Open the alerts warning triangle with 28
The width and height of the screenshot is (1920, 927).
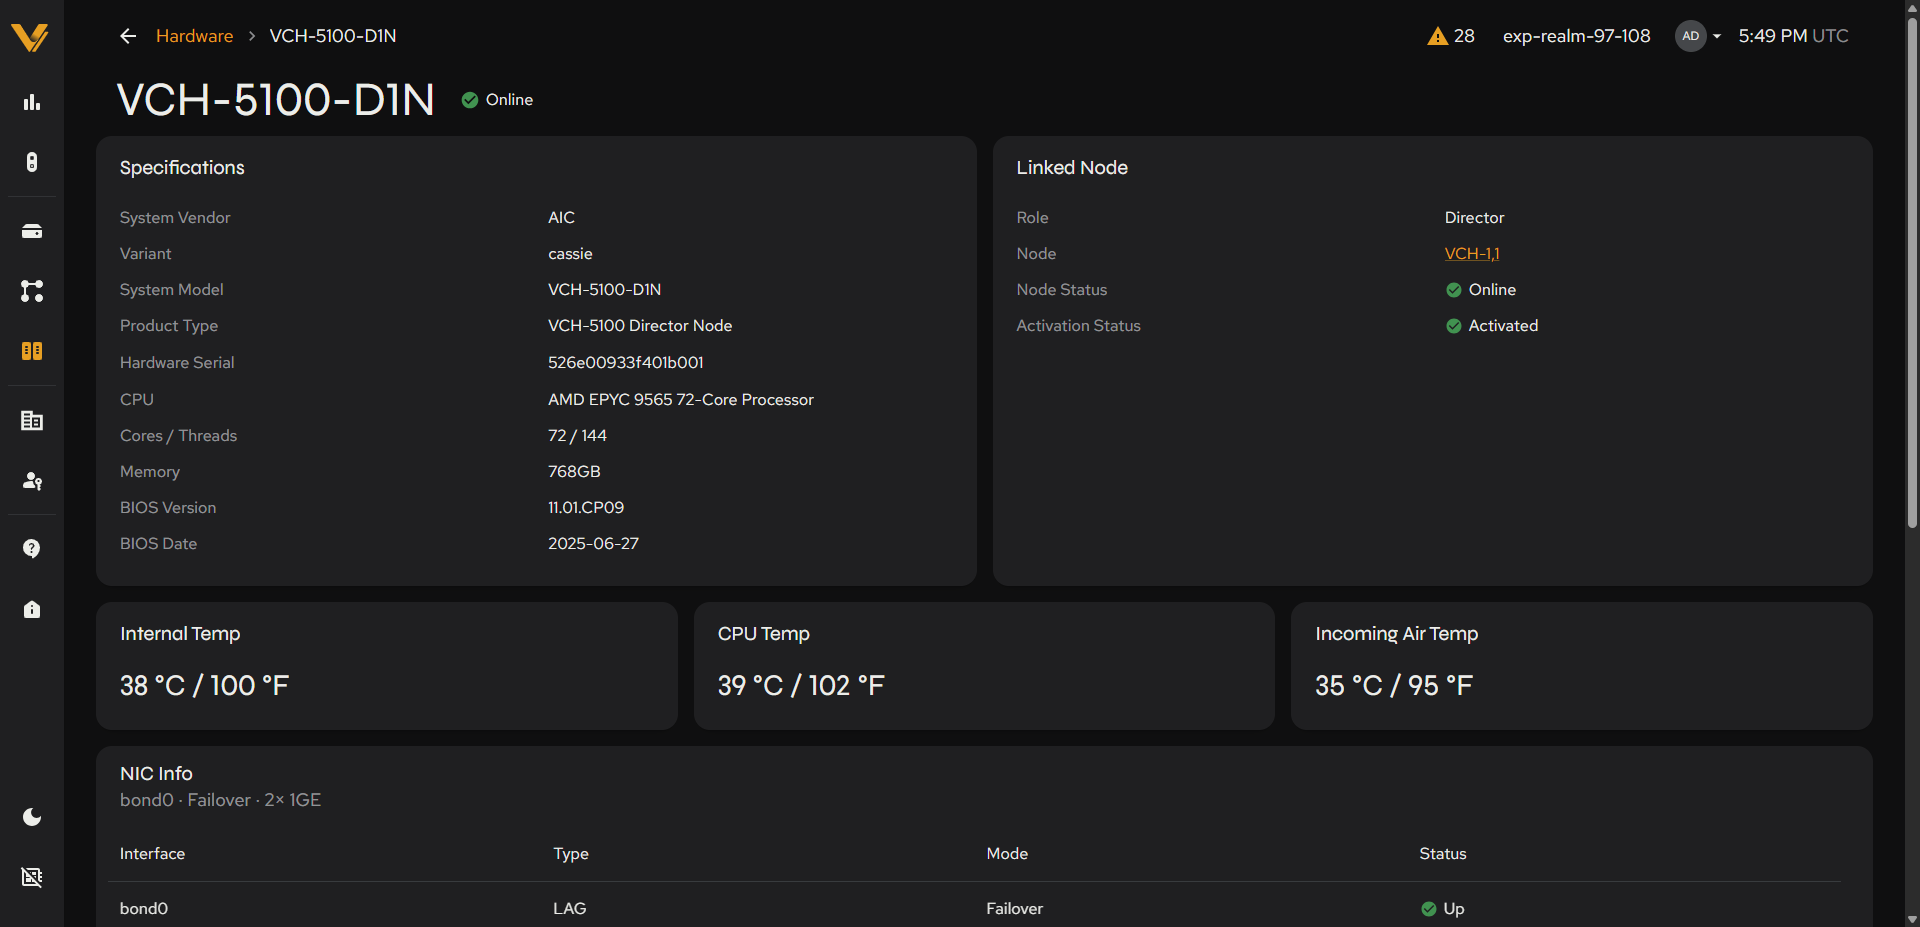pyautogui.click(x=1451, y=36)
